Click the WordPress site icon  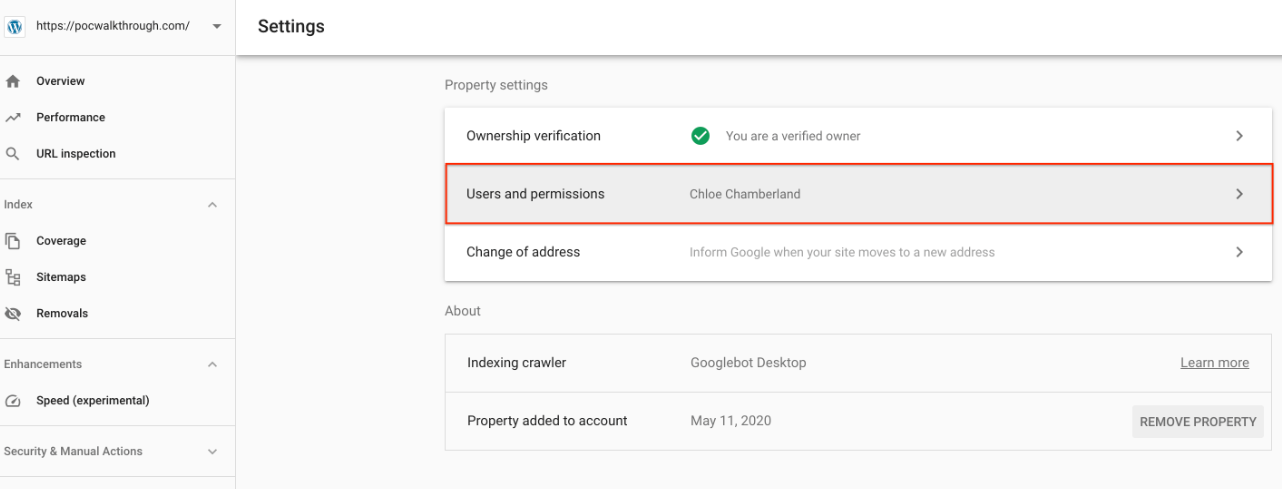point(14,27)
